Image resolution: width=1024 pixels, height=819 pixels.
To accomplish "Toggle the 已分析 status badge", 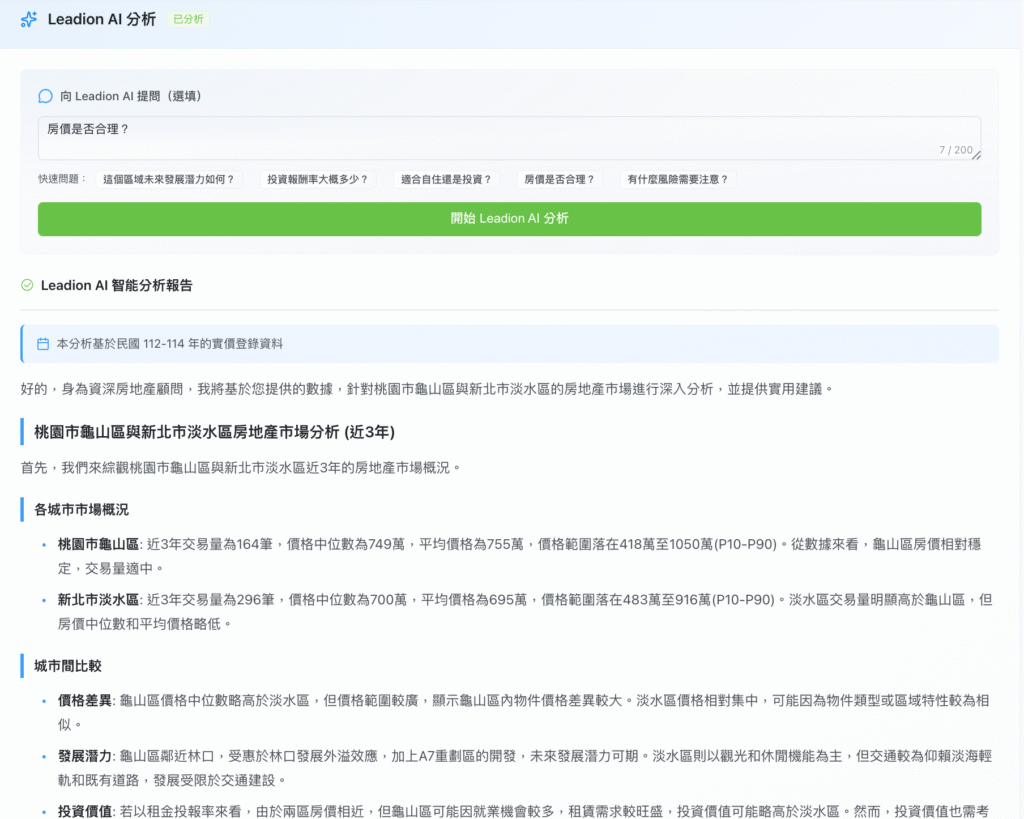I will pyautogui.click(x=188, y=18).
